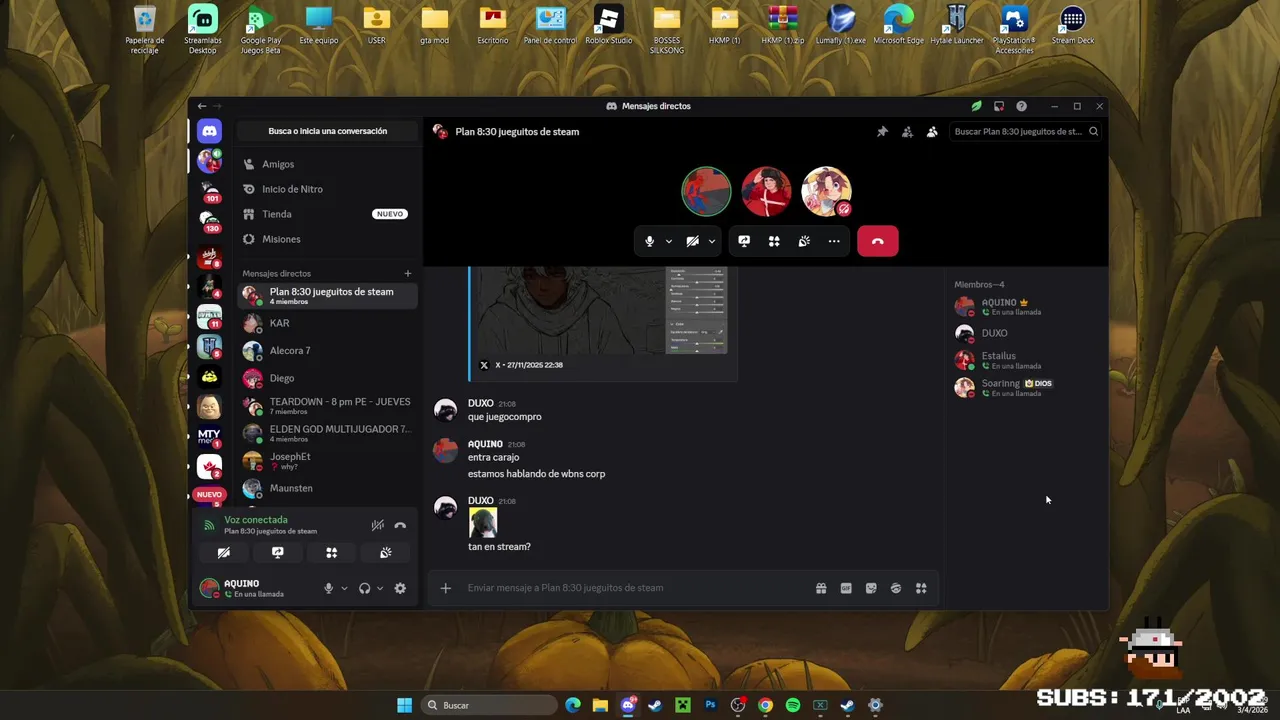Open ELDEN GOD MULTIJUGADOR group chat
The width and height of the screenshot is (1280, 720).
point(327,433)
